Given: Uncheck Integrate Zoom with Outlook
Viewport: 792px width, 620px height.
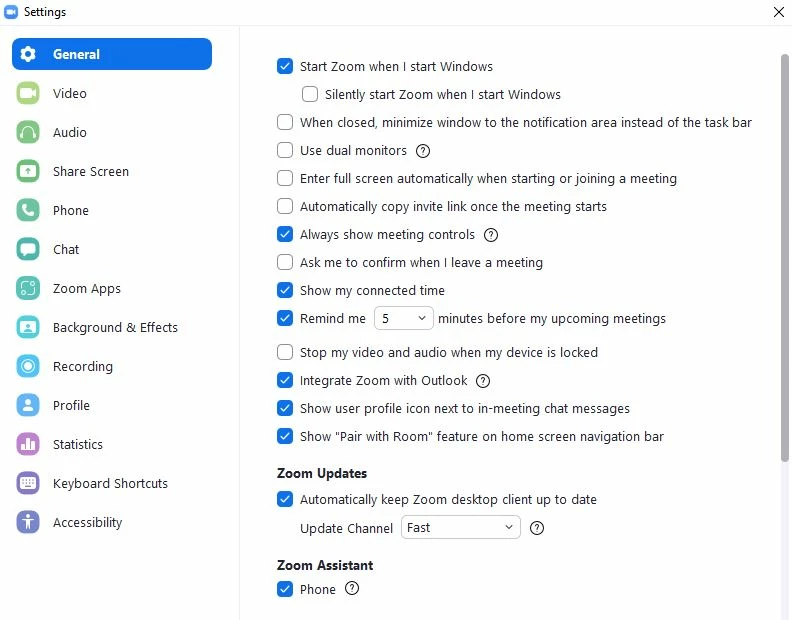Looking at the screenshot, I should click(x=285, y=380).
